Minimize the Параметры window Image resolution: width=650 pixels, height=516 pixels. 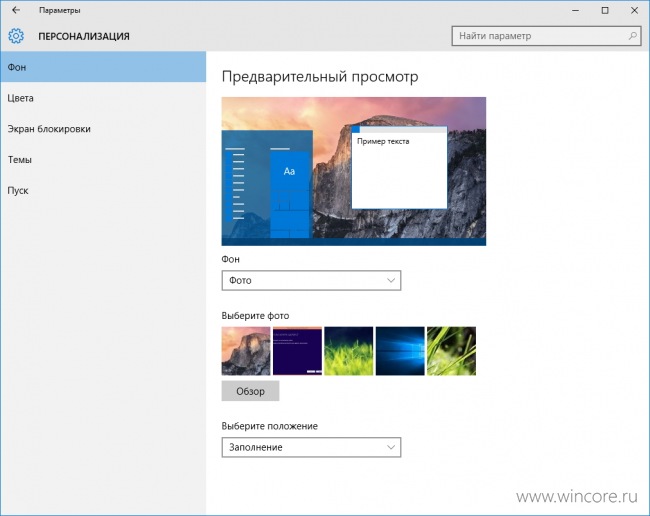tap(575, 10)
